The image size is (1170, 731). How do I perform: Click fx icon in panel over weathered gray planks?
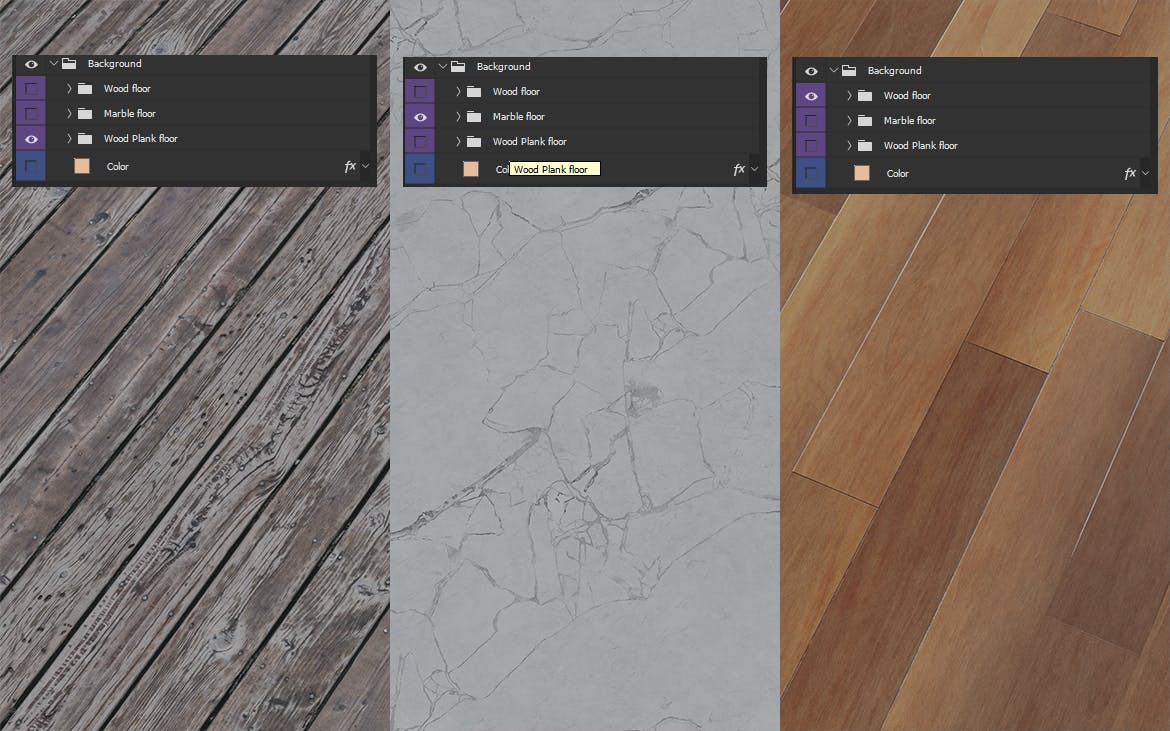349,166
